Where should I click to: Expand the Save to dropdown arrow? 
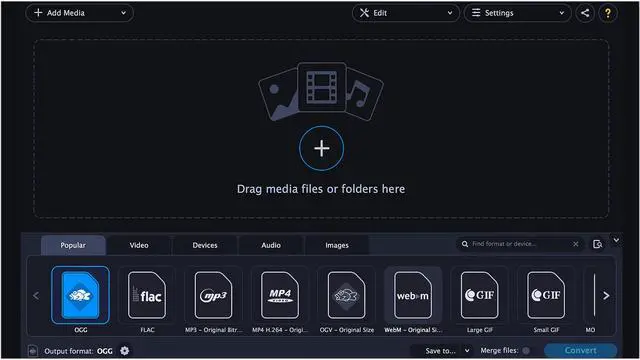[467, 351]
